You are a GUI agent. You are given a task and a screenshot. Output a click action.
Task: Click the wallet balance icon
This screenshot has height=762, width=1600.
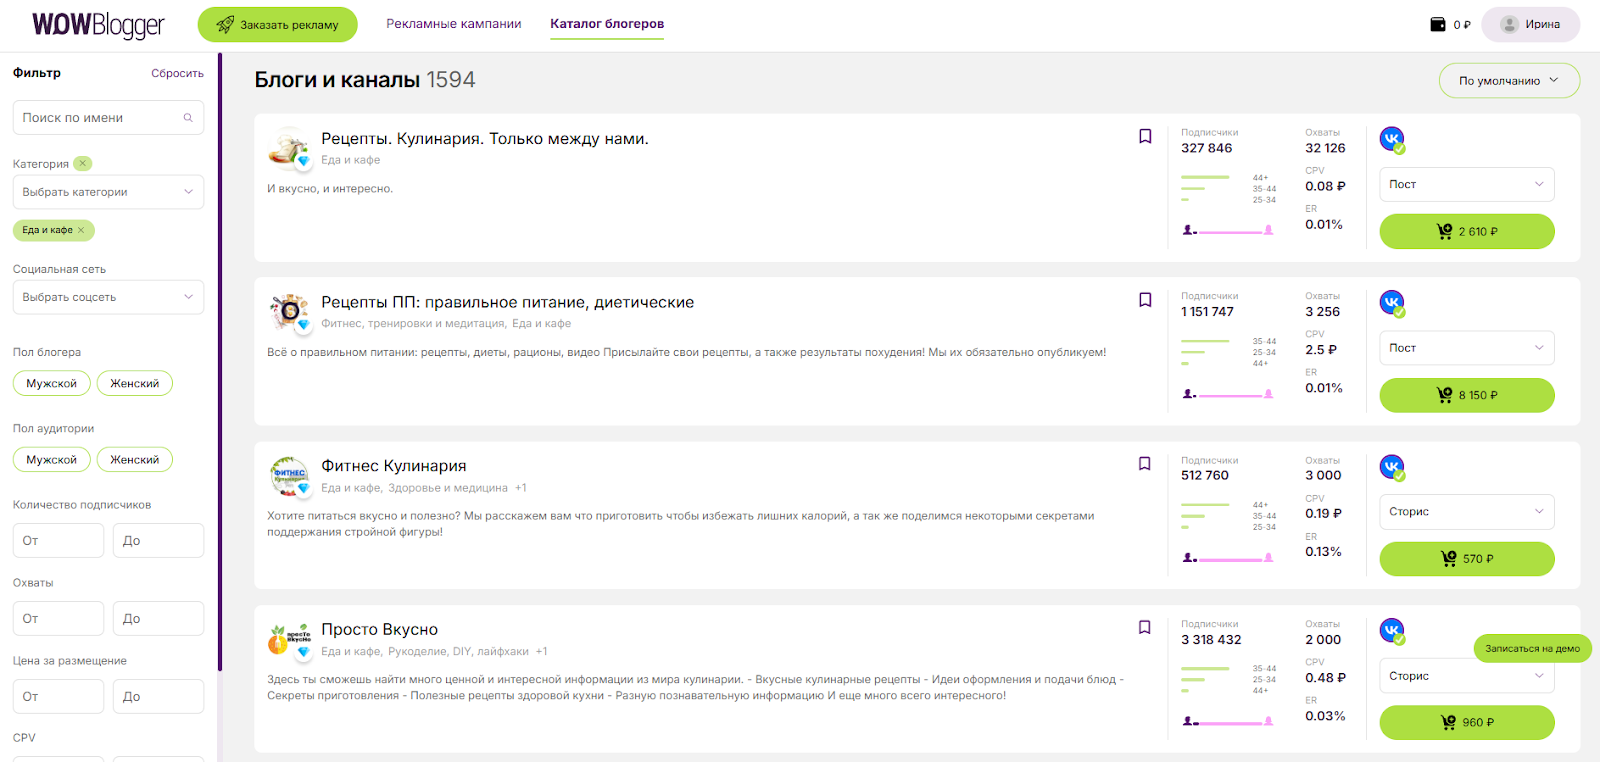pyautogui.click(x=1438, y=24)
